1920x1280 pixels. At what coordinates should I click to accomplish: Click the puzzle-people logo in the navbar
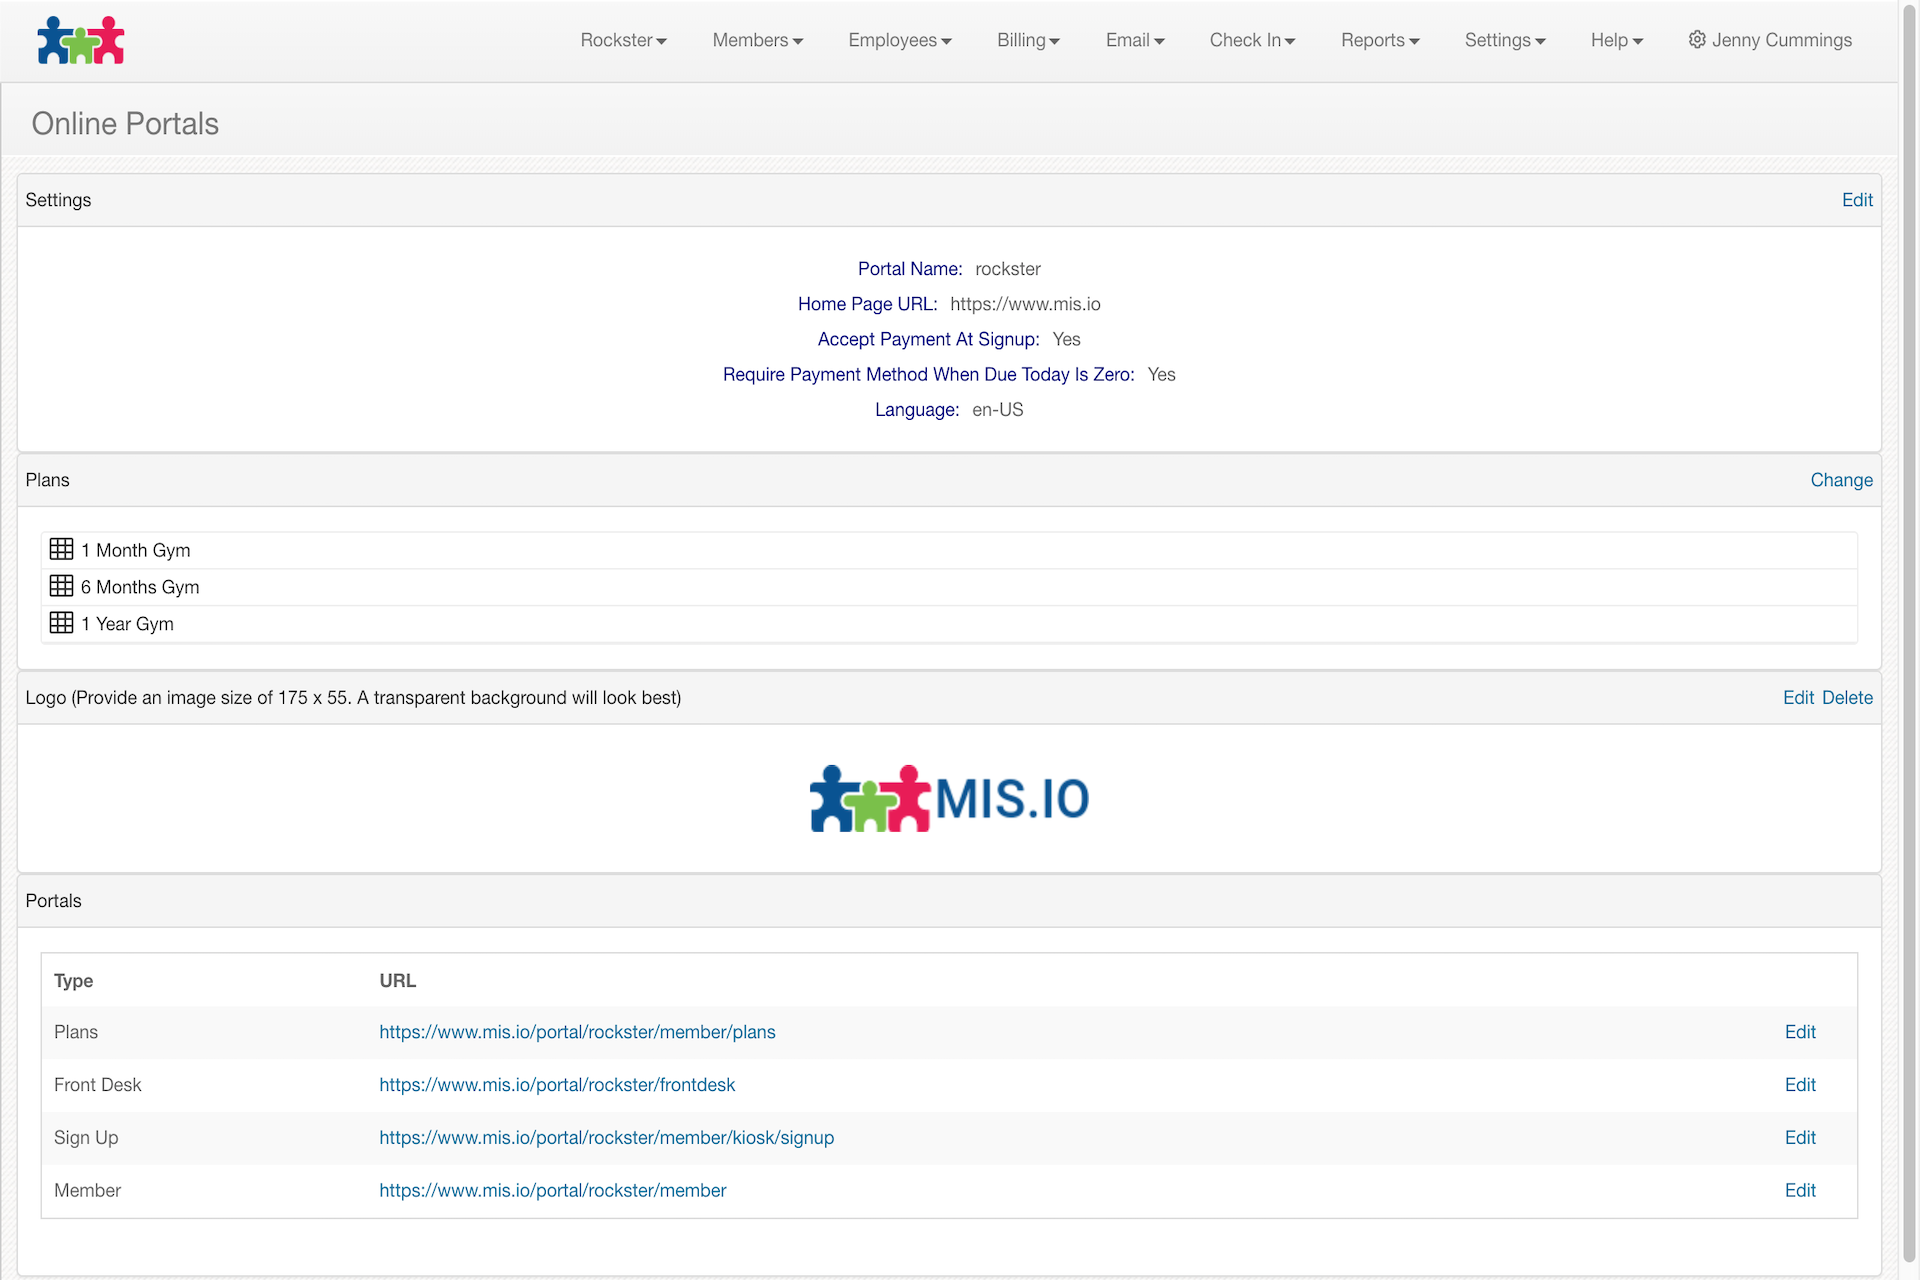click(x=81, y=40)
